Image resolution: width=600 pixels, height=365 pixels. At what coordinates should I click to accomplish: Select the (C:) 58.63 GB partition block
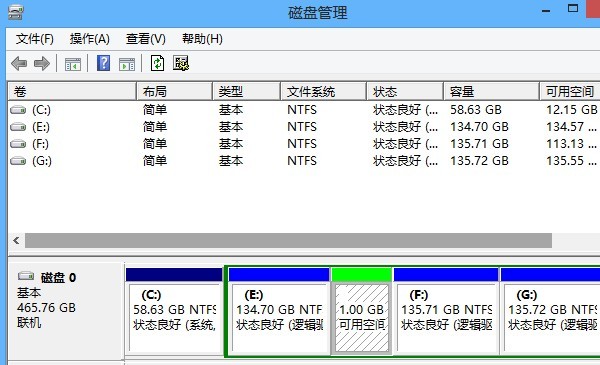click(x=174, y=311)
